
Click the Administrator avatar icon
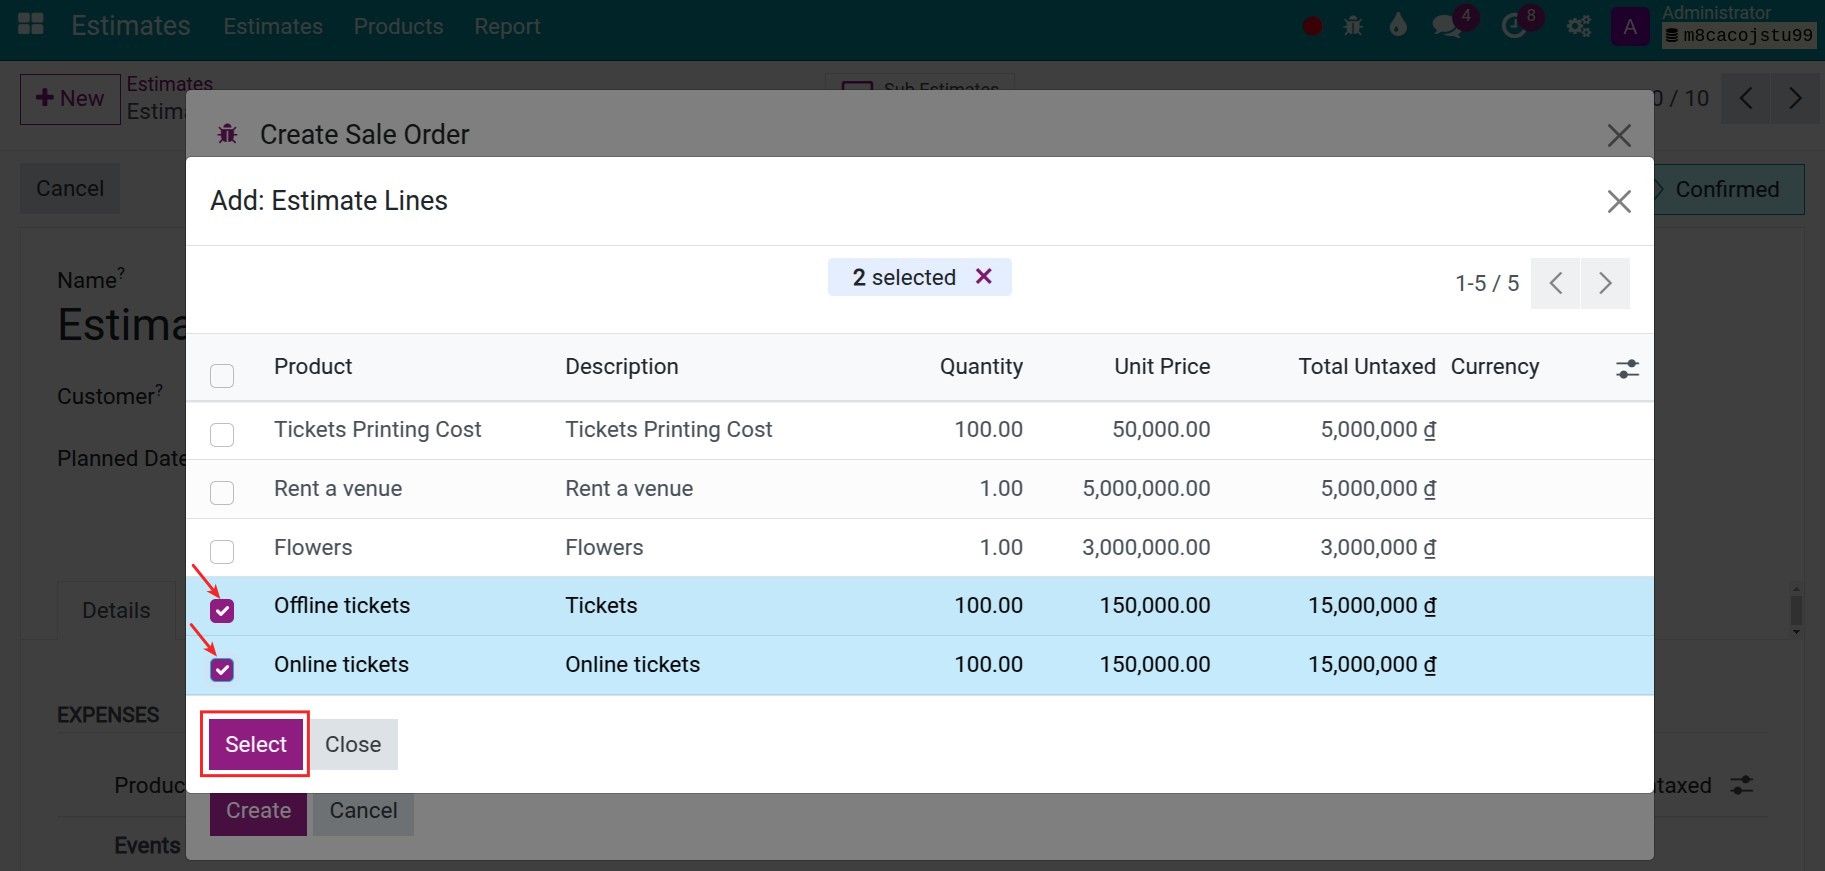1630,26
